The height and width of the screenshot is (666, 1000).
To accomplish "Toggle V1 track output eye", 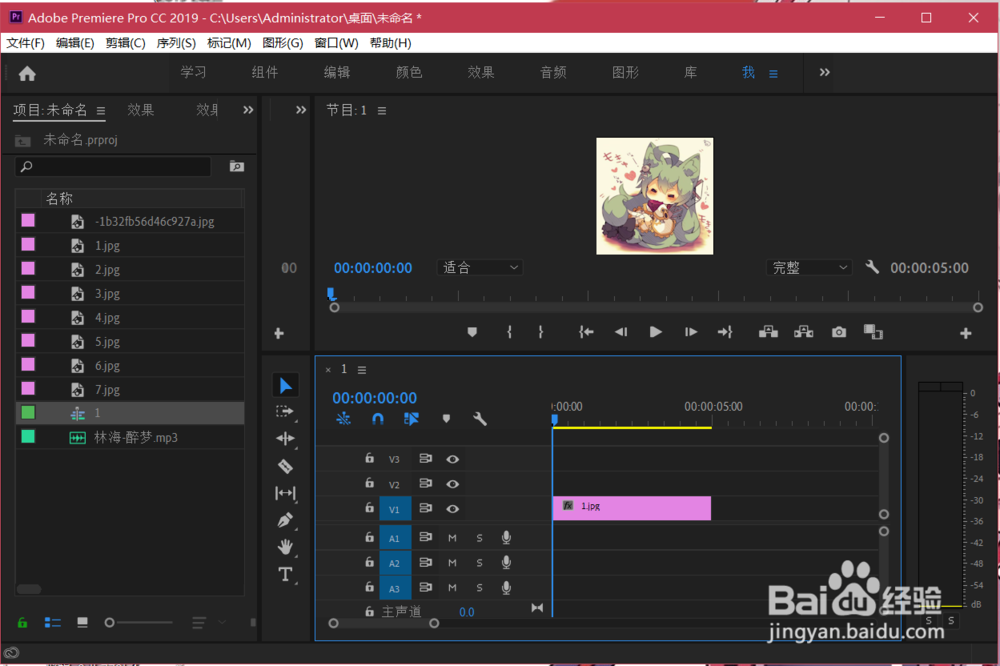I will point(452,509).
